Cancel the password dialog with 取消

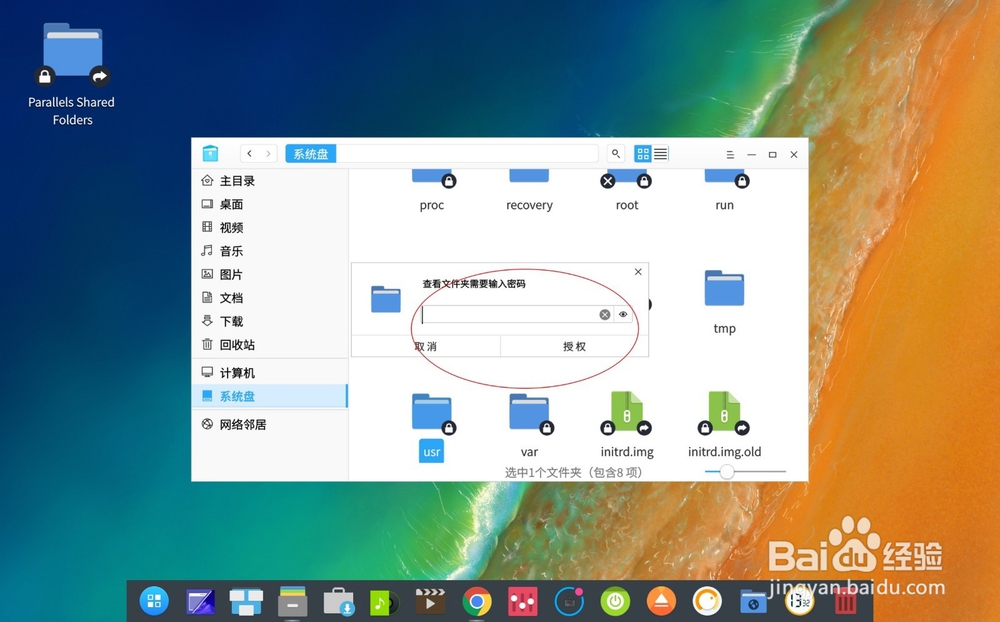point(425,346)
